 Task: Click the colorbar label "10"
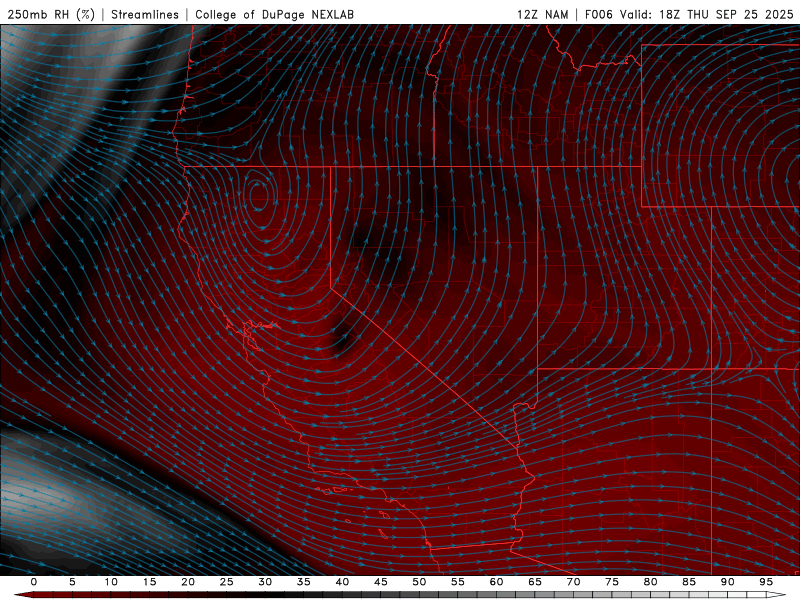click(x=111, y=582)
